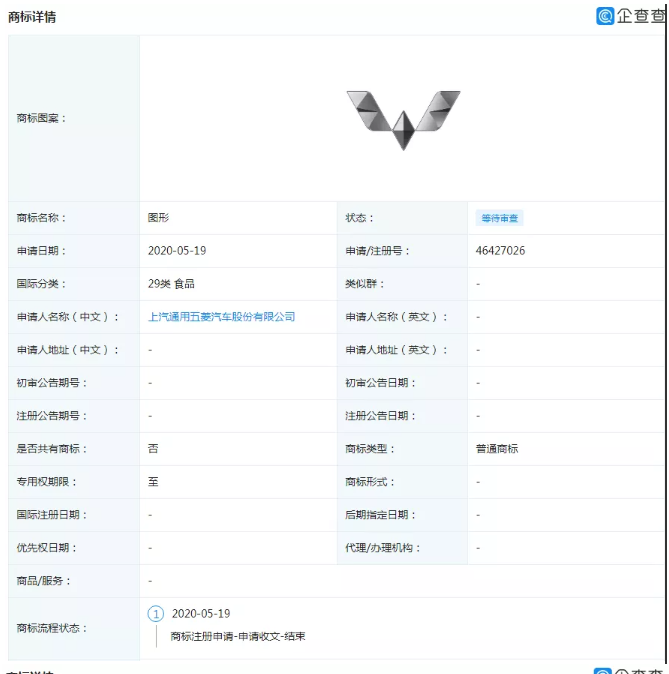Screen dimensions: 669x674
Task: Click the 2020-05-19 date in process status
Action: tap(201, 613)
